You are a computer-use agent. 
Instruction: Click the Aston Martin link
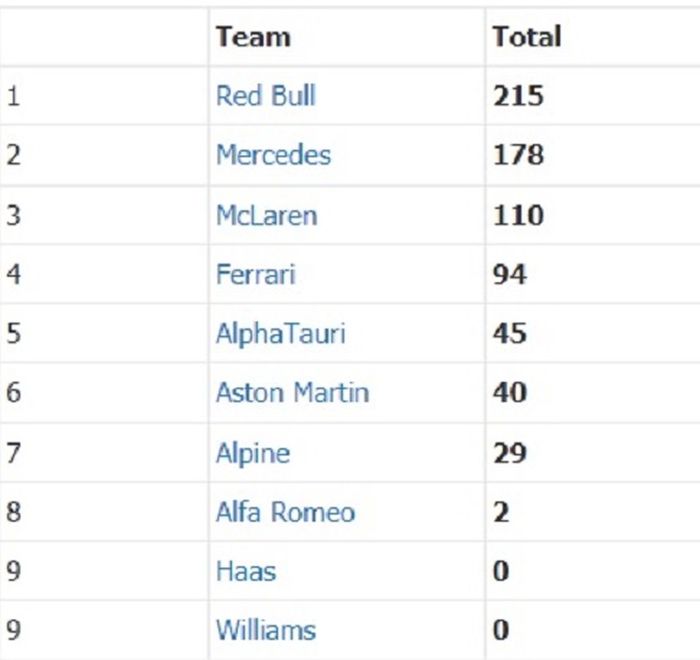[x=292, y=393]
